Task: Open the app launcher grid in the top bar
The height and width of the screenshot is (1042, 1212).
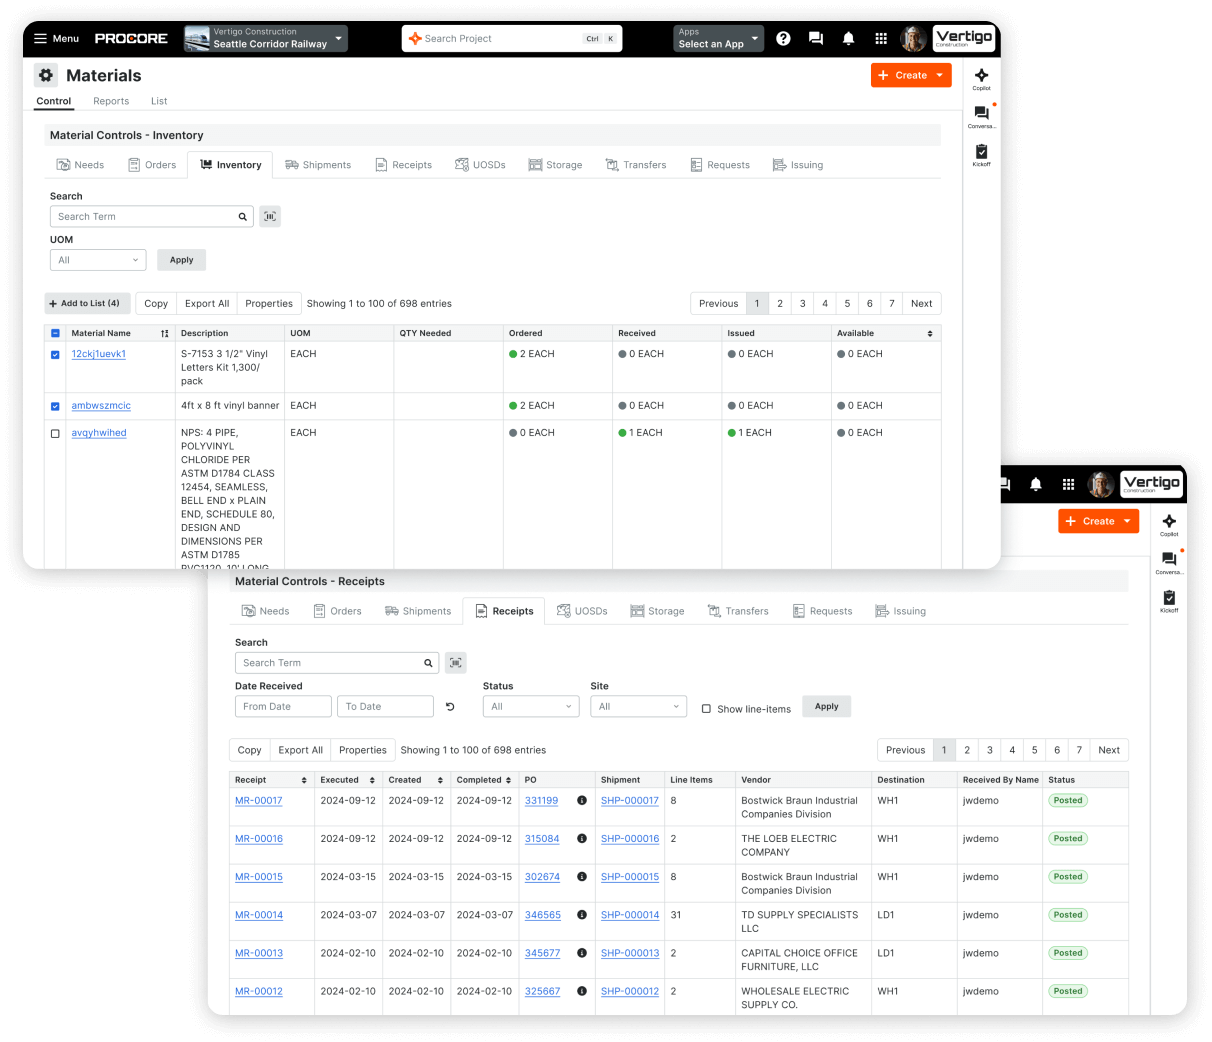Action: pyautogui.click(x=880, y=38)
